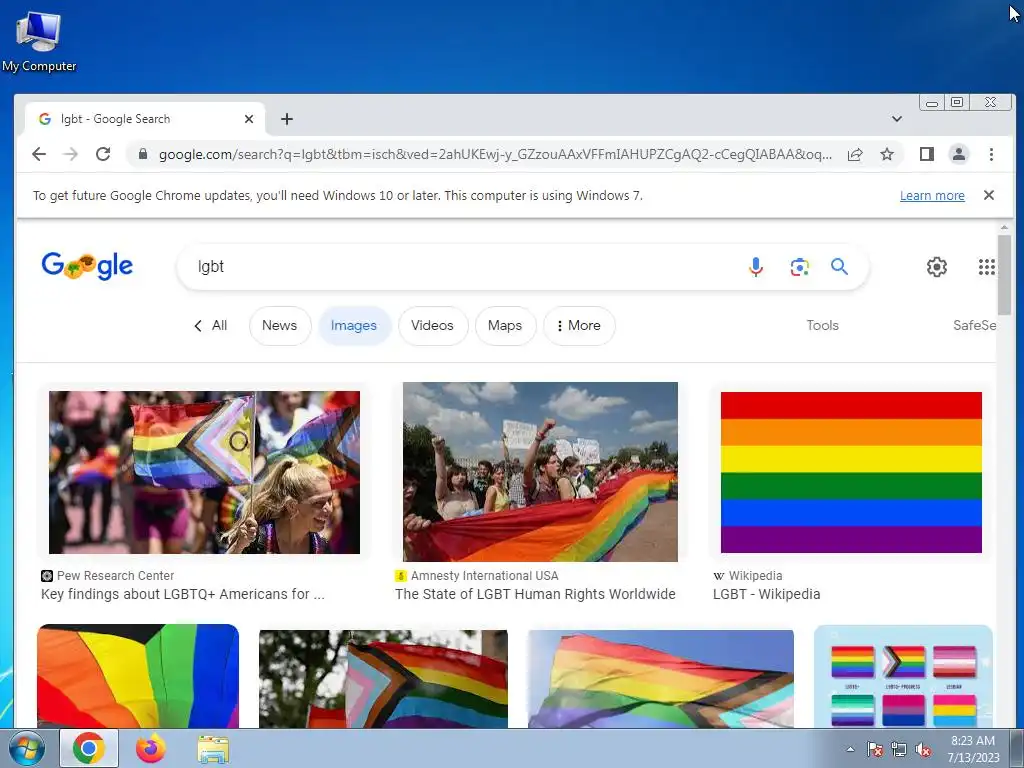1024x768 pixels.
Task: Bookmark this page with star icon
Action: coord(886,154)
